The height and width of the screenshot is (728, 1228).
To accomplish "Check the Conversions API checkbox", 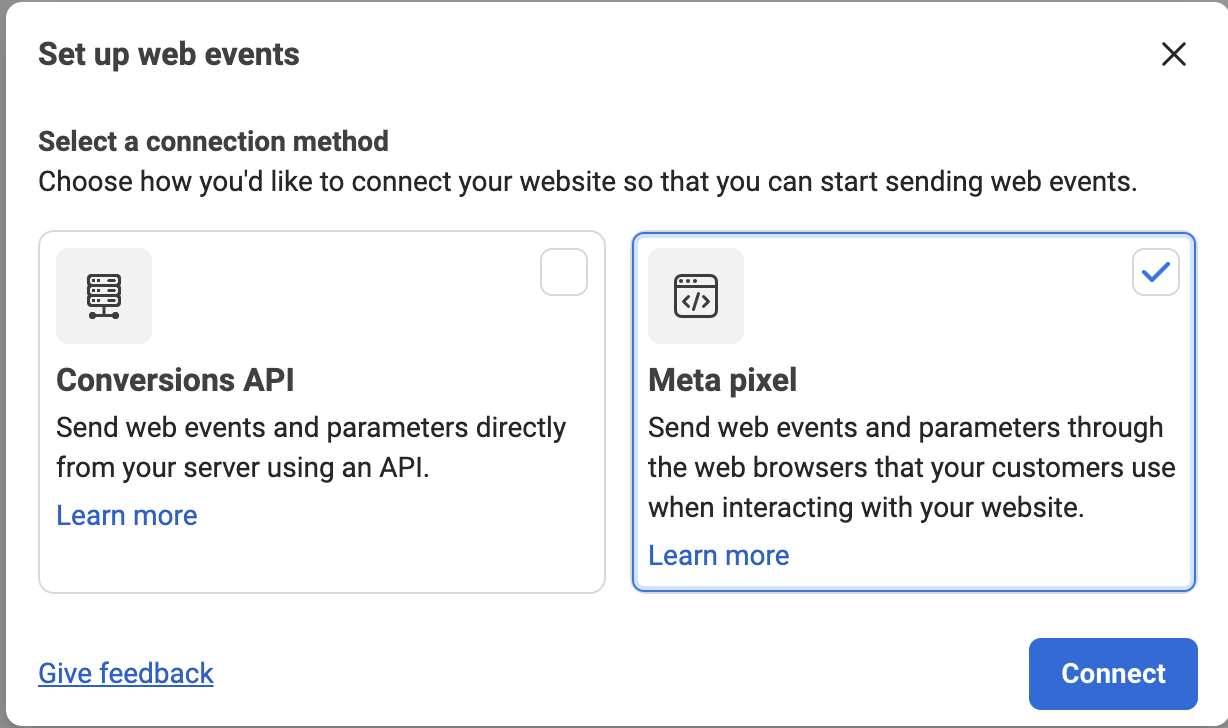I will 564,272.
